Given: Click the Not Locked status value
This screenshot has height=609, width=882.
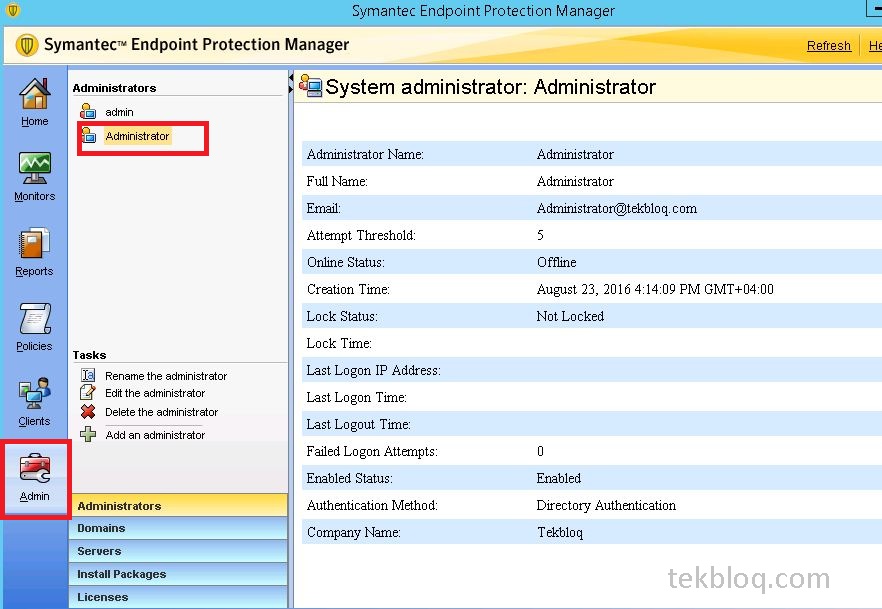Looking at the screenshot, I should [x=570, y=317].
